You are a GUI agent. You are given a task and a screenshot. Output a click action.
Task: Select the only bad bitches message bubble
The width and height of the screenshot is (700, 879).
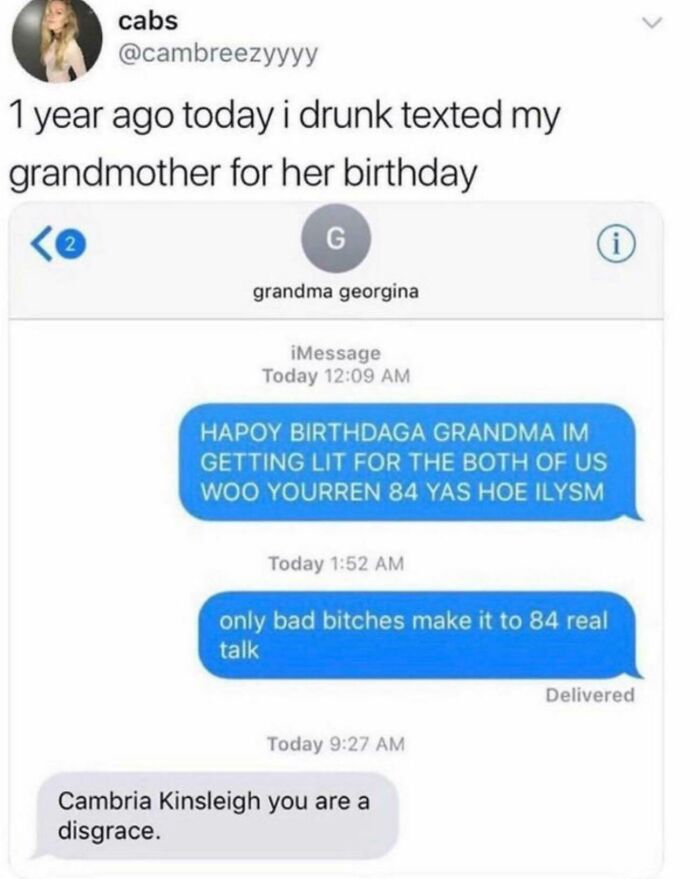pos(420,635)
